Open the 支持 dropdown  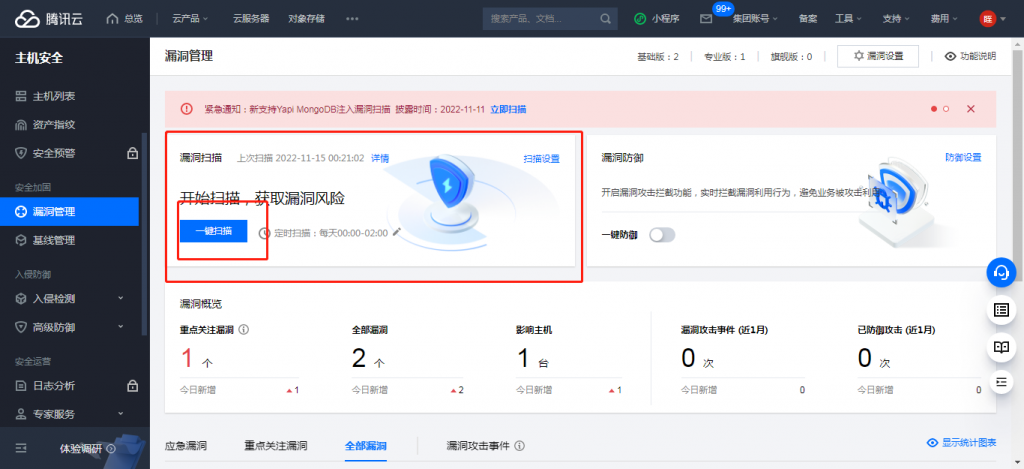[896, 18]
